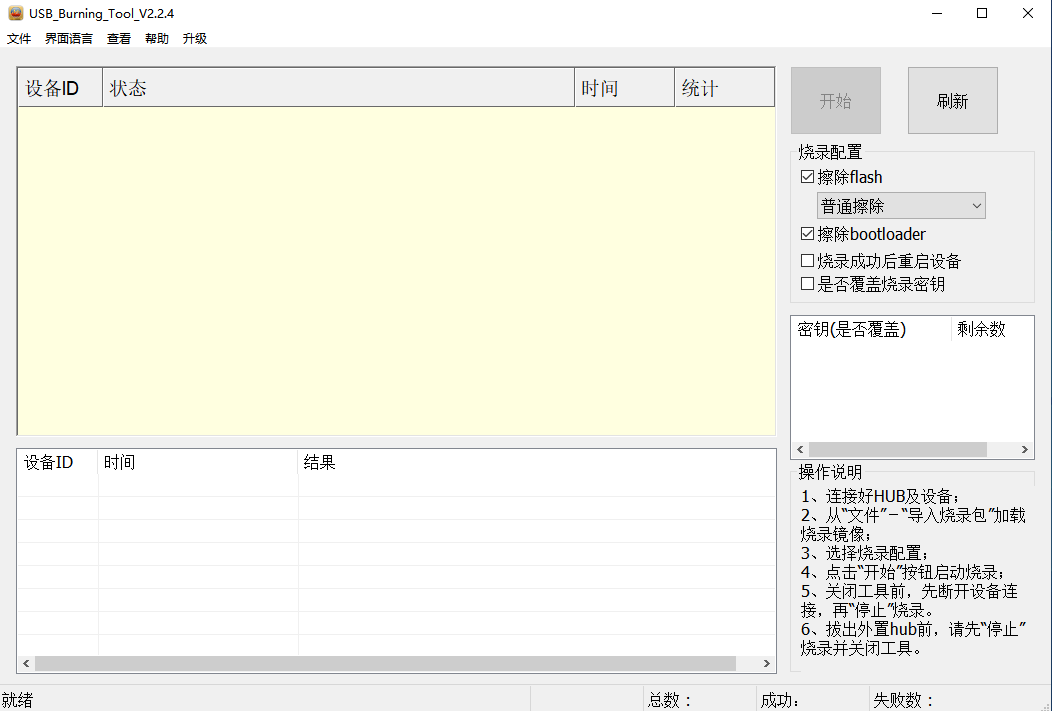Open the 升级 upgrade menu
Viewport: 1052px width, 711px height.
pos(194,38)
